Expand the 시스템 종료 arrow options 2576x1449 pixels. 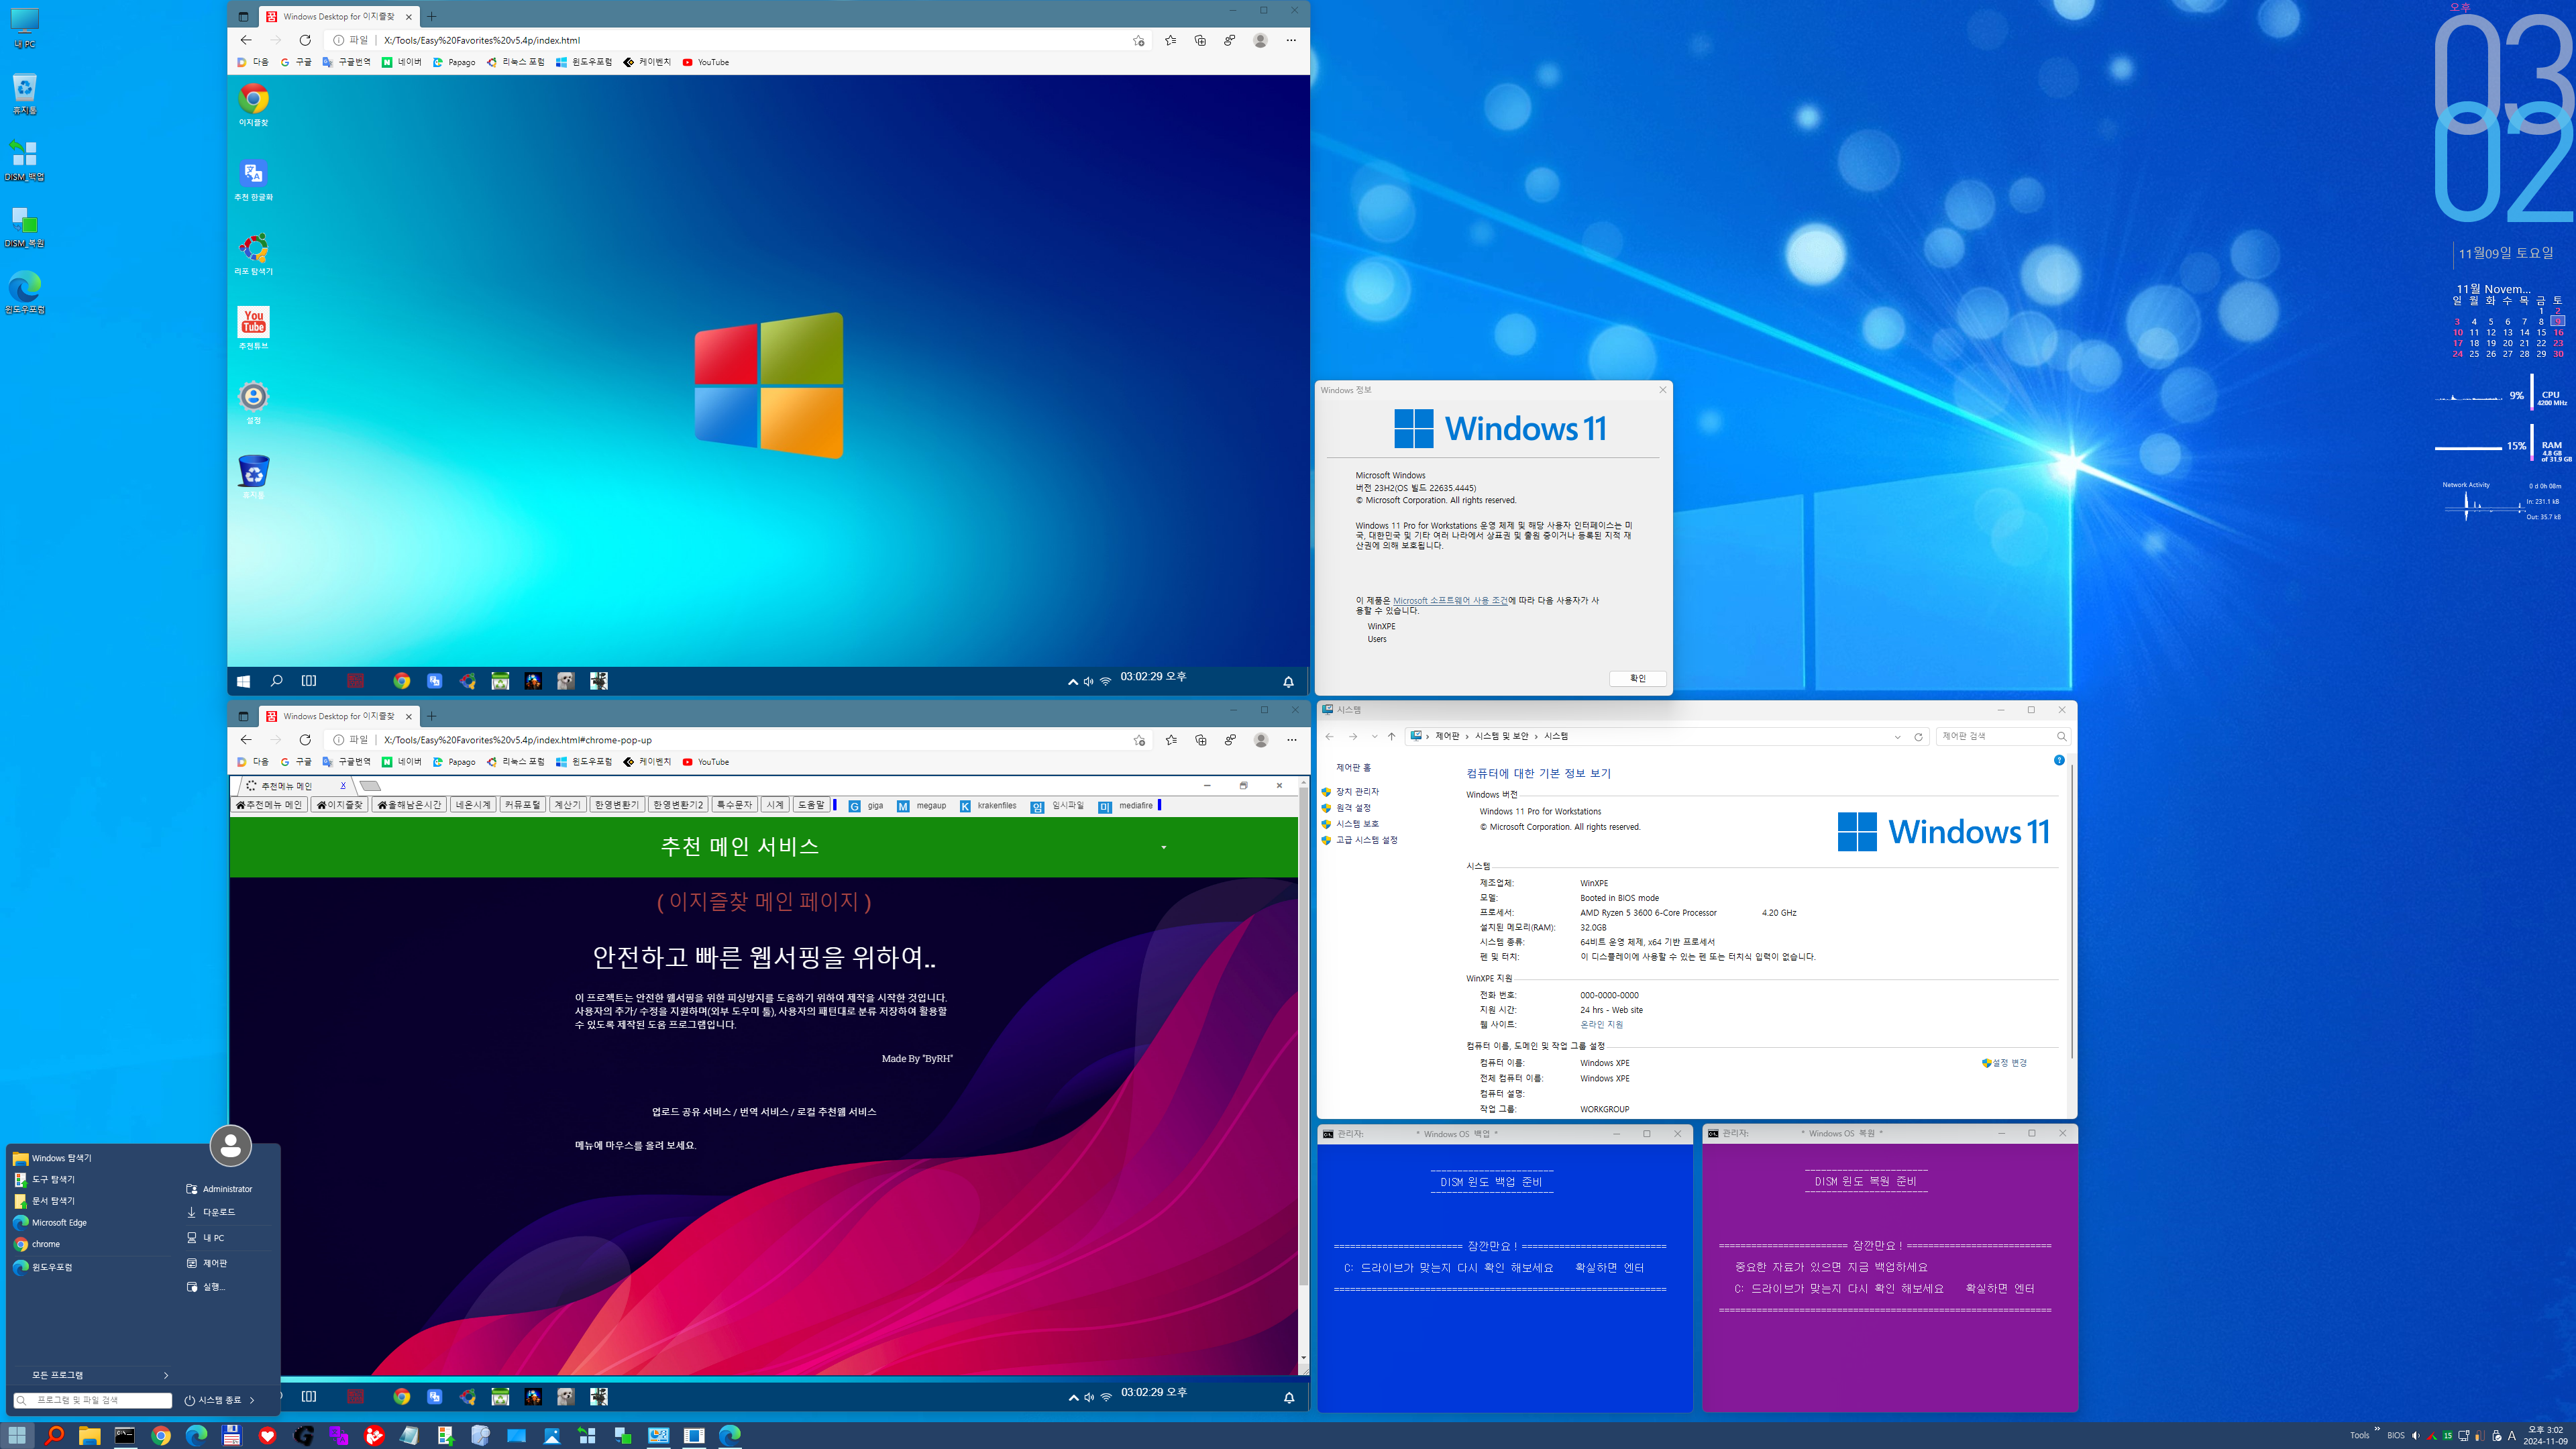coord(252,1401)
